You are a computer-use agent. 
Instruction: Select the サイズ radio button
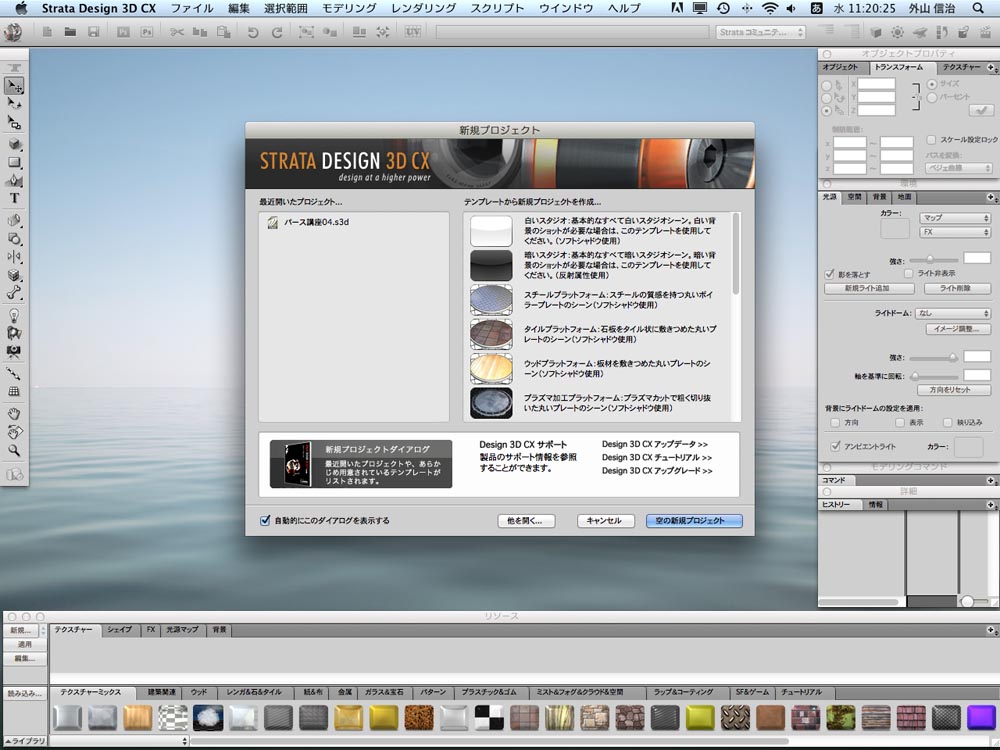(932, 84)
